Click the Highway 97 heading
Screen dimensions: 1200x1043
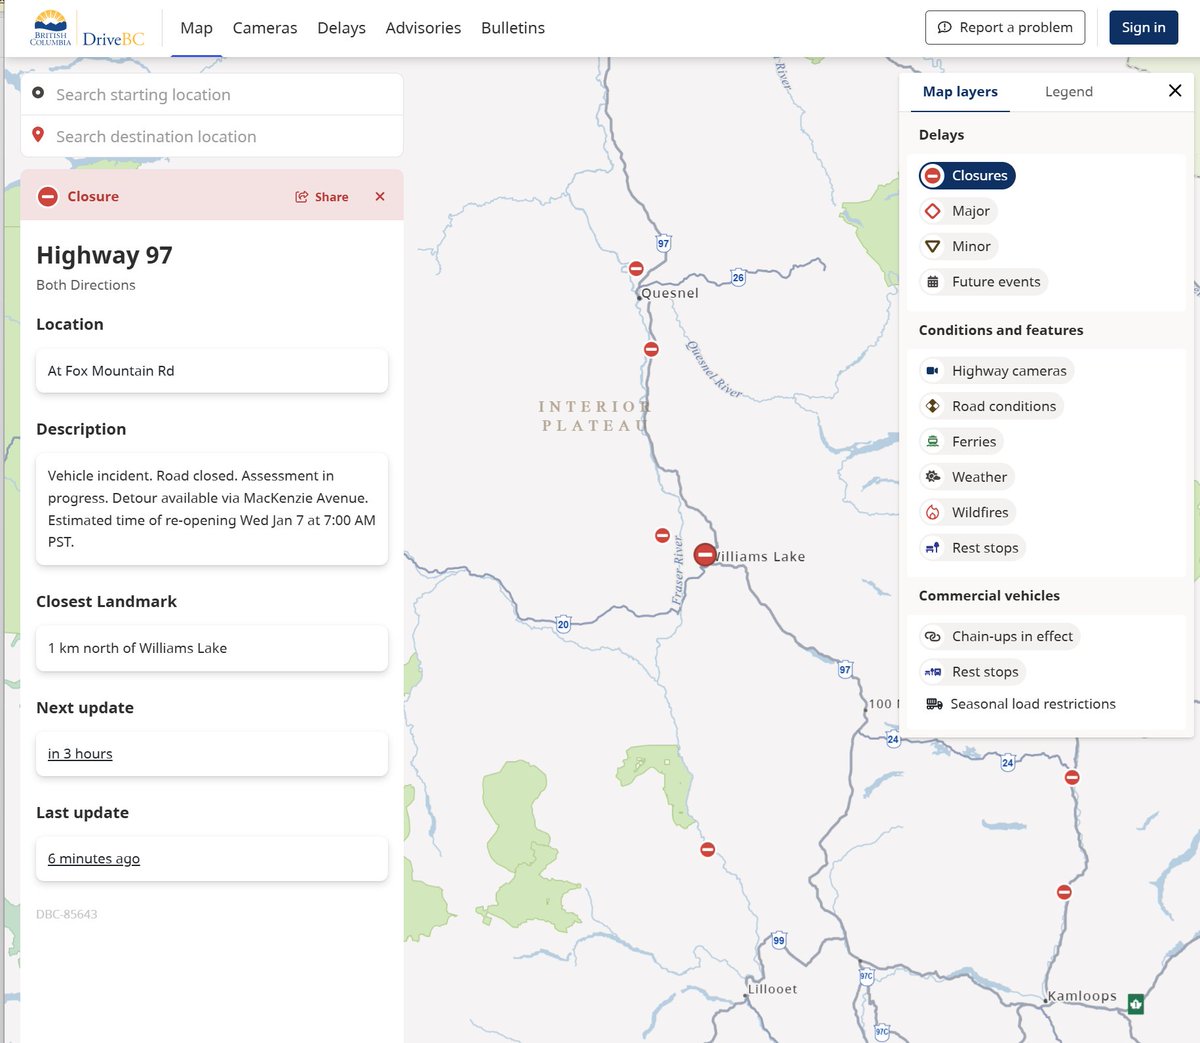[104, 255]
